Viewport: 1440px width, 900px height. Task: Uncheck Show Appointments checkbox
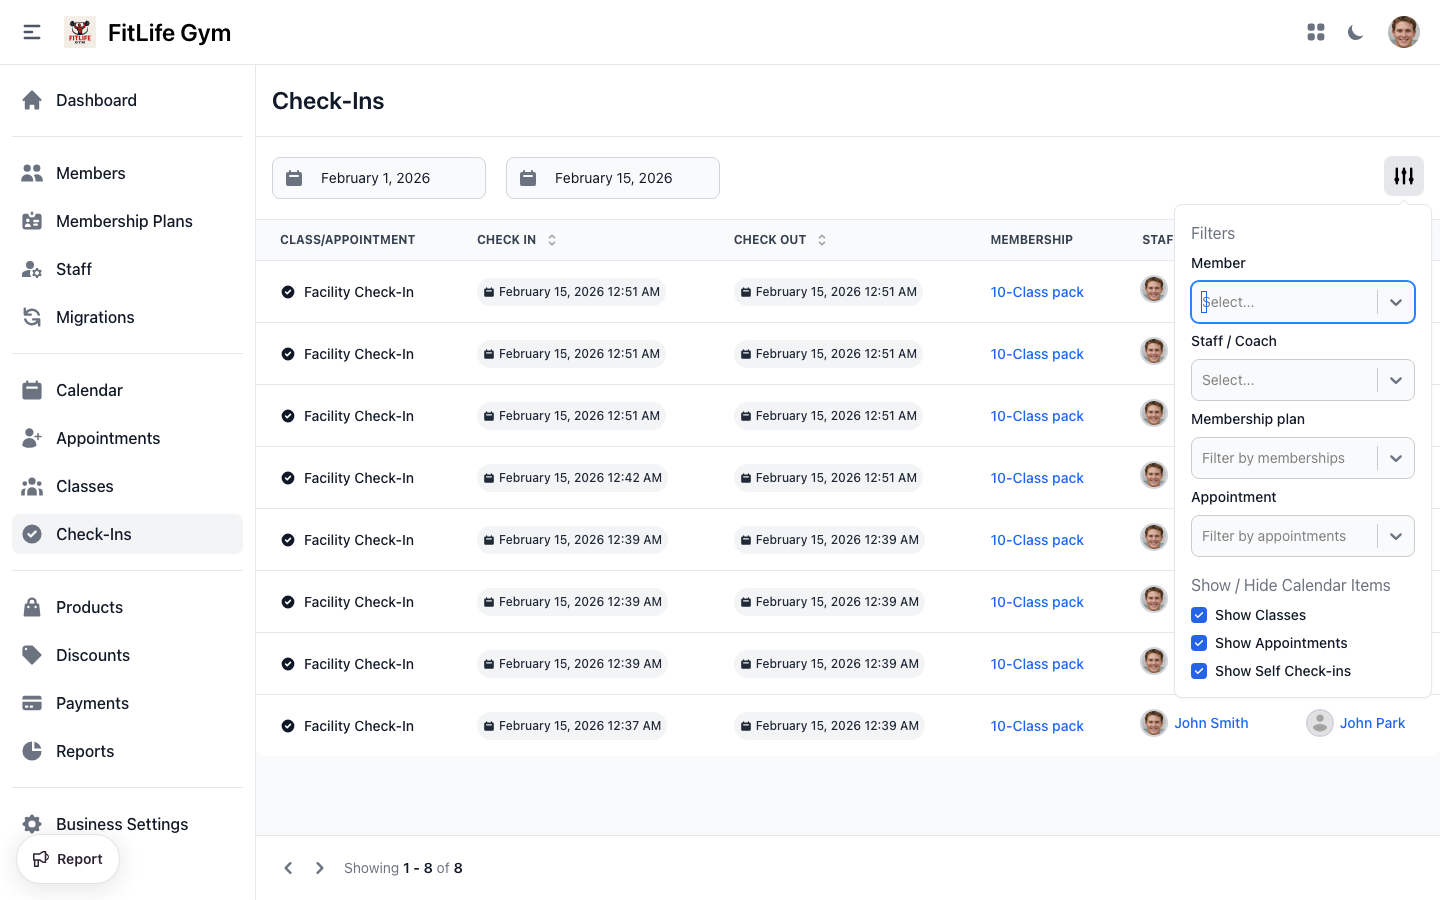pos(1199,643)
